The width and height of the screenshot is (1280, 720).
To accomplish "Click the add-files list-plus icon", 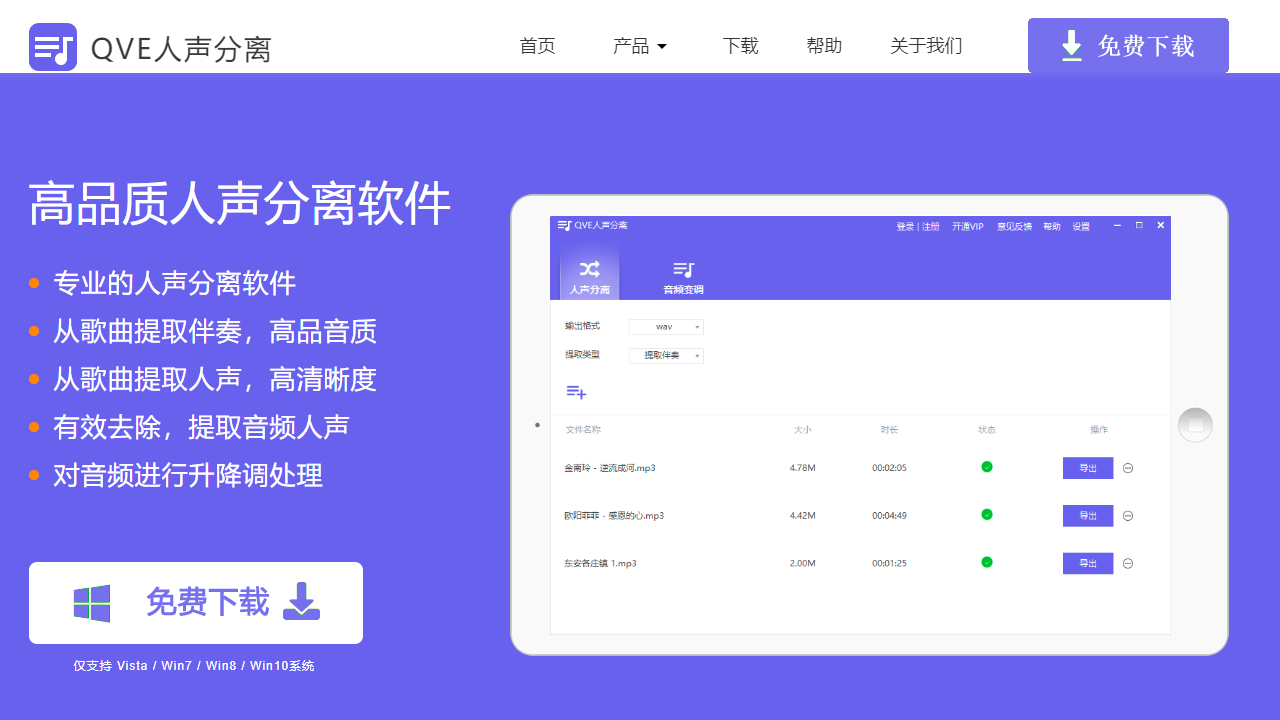I will click(576, 392).
